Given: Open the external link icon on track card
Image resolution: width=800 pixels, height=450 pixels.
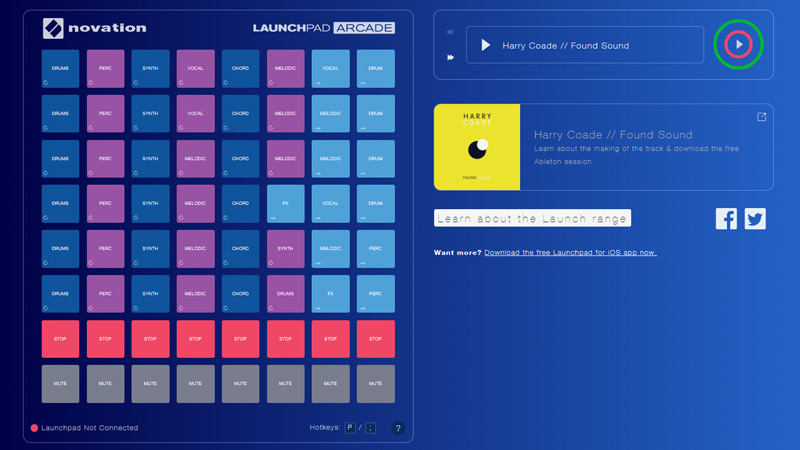Looking at the screenshot, I should [x=761, y=117].
